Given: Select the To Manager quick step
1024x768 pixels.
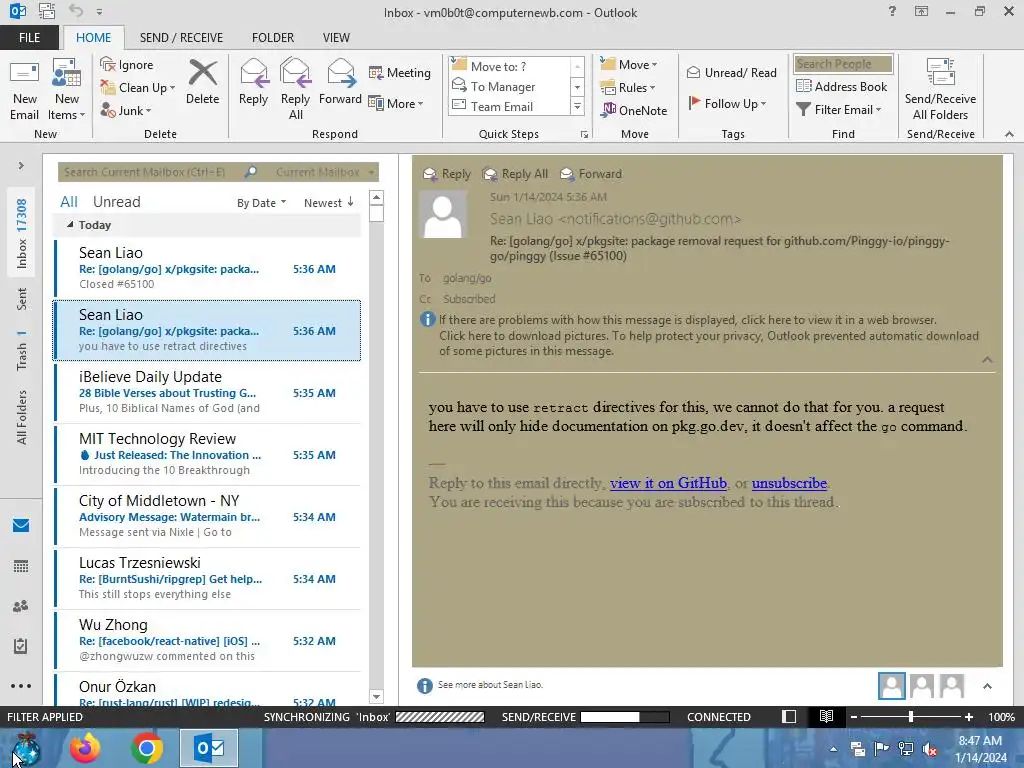Looking at the screenshot, I should (x=510, y=86).
